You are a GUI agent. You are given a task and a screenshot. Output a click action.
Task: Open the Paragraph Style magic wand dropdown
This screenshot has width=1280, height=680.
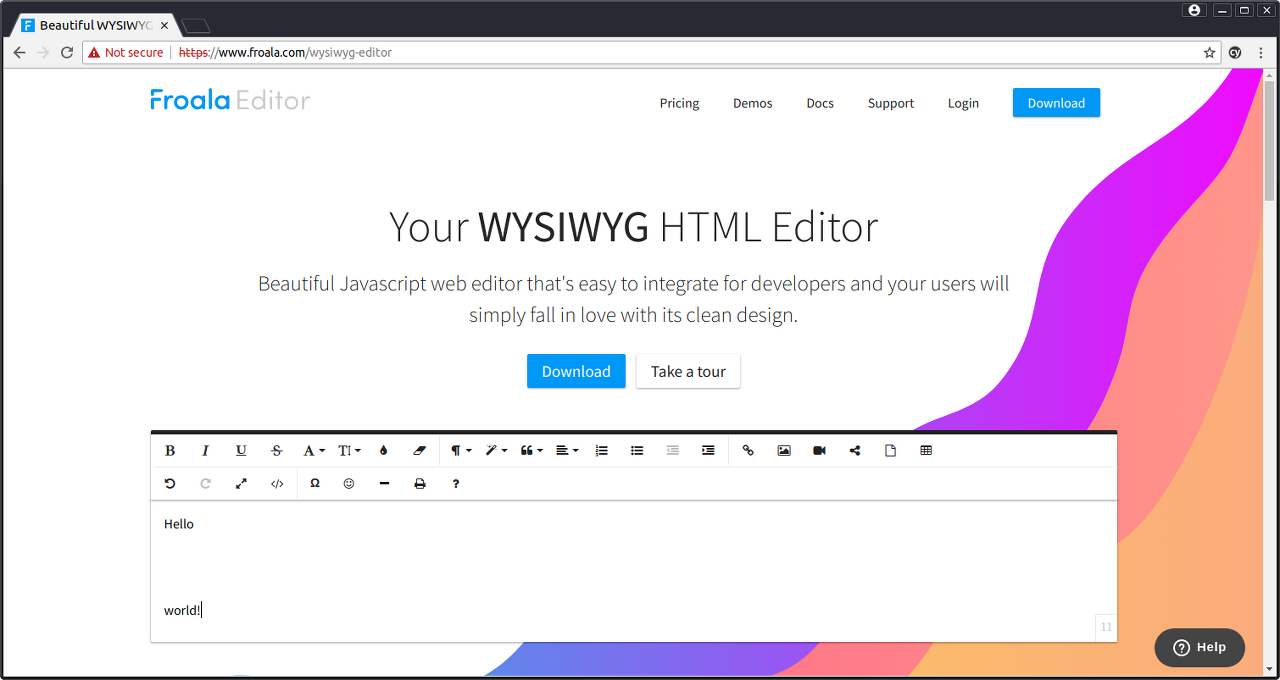496,451
